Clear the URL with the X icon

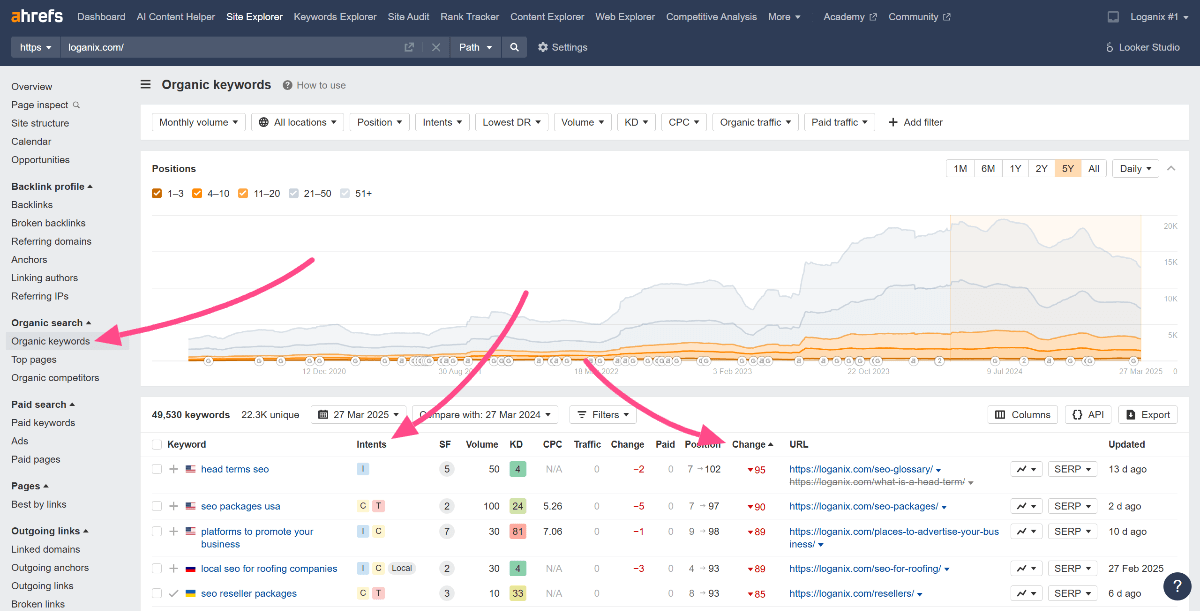[435, 47]
